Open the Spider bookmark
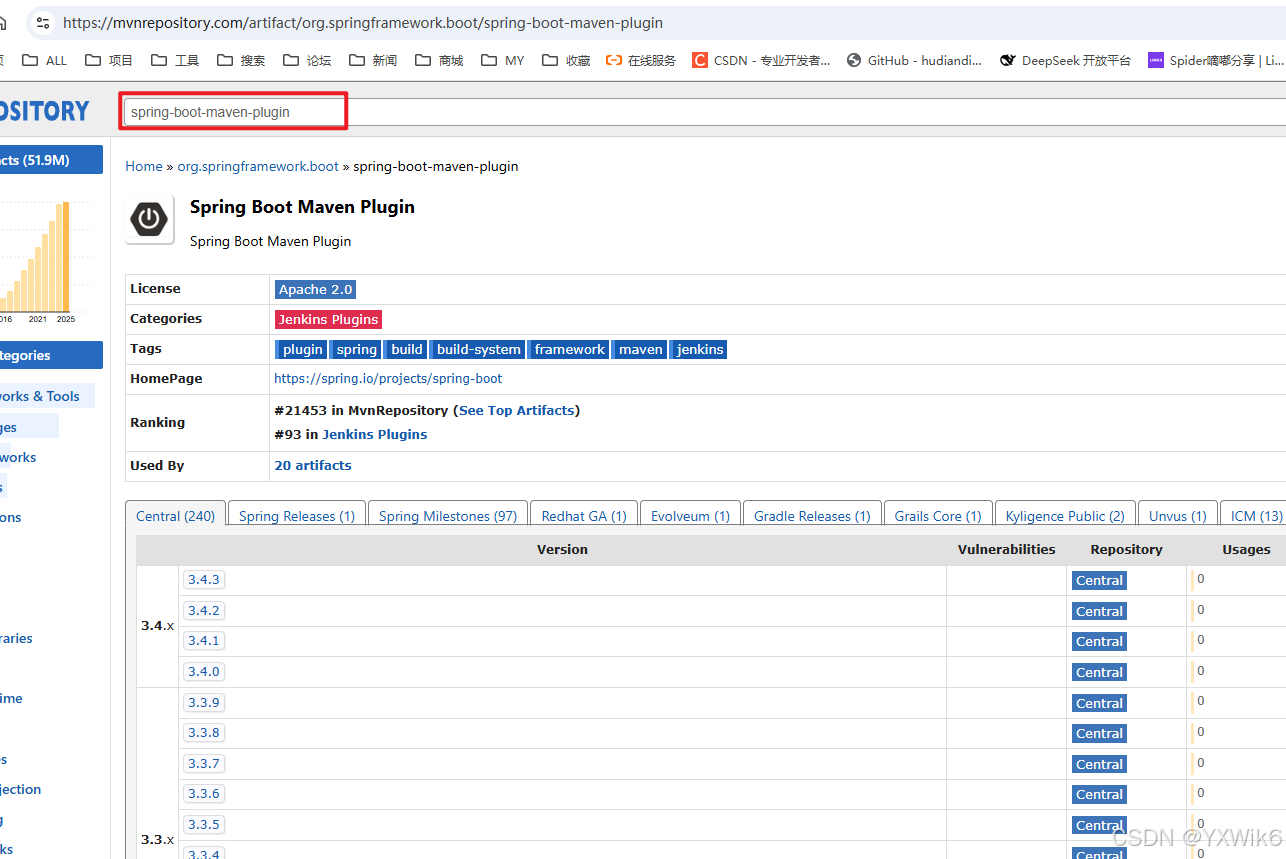Image resolution: width=1286 pixels, height=859 pixels. tap(1216, 60)
